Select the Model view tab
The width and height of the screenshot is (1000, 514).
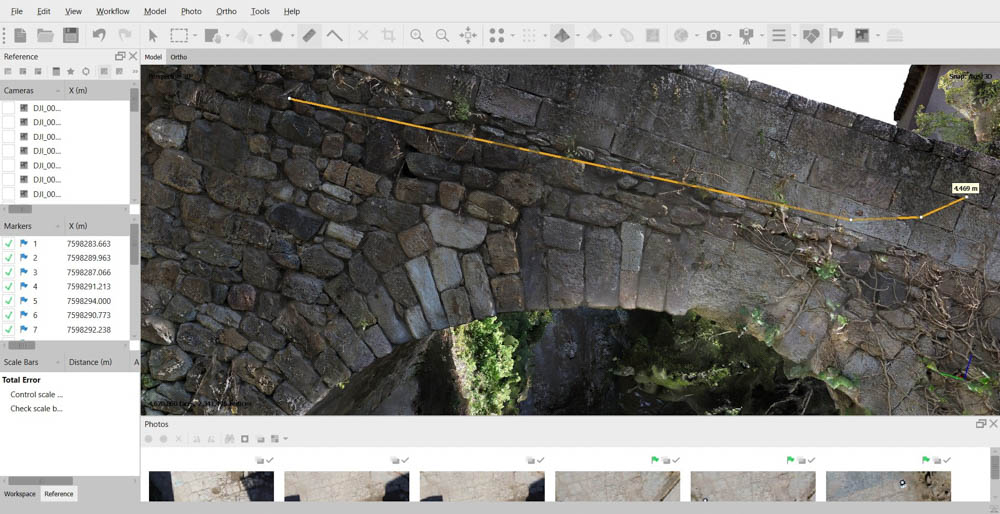pos(153,57)
